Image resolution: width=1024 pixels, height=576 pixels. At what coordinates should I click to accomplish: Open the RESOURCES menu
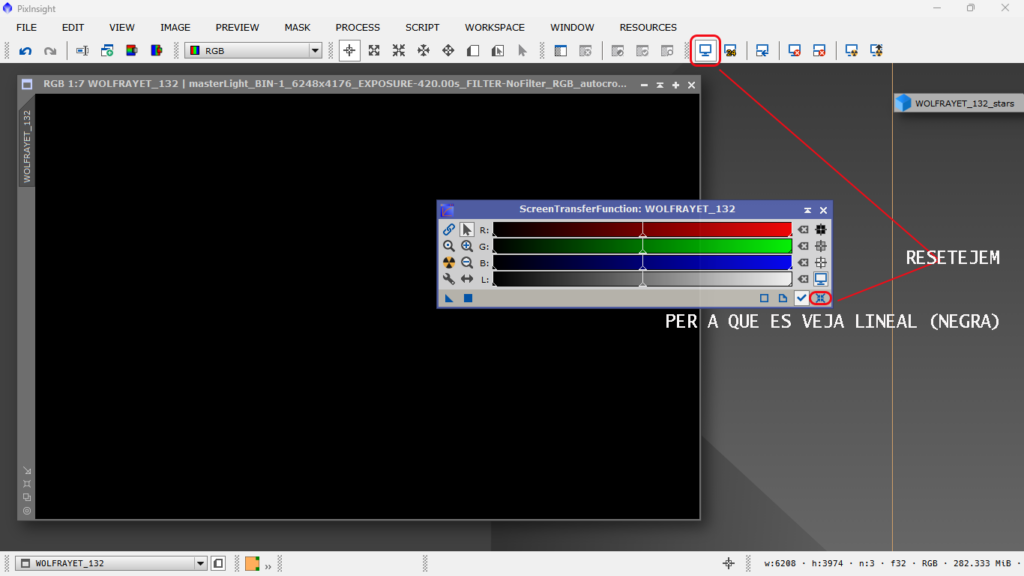[648, 27]
